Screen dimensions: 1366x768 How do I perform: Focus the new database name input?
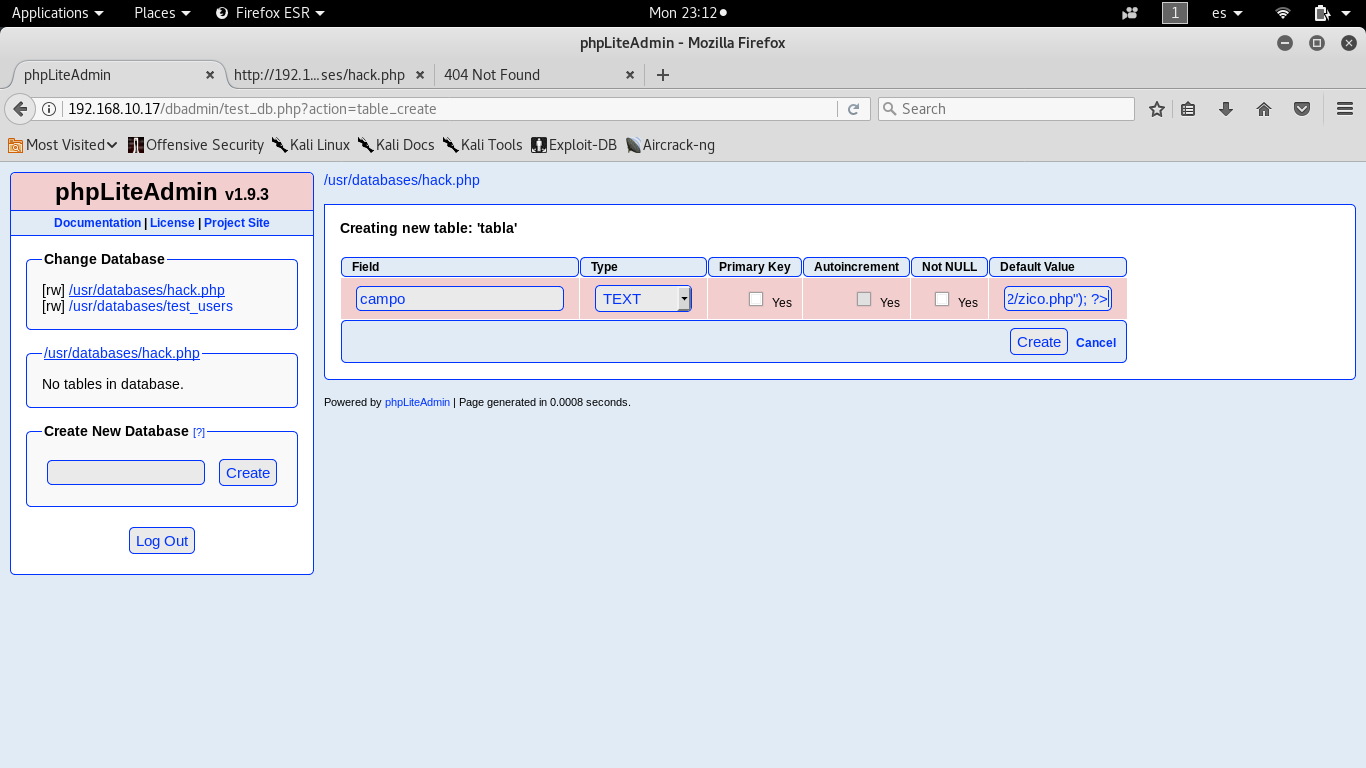[126, 473]
